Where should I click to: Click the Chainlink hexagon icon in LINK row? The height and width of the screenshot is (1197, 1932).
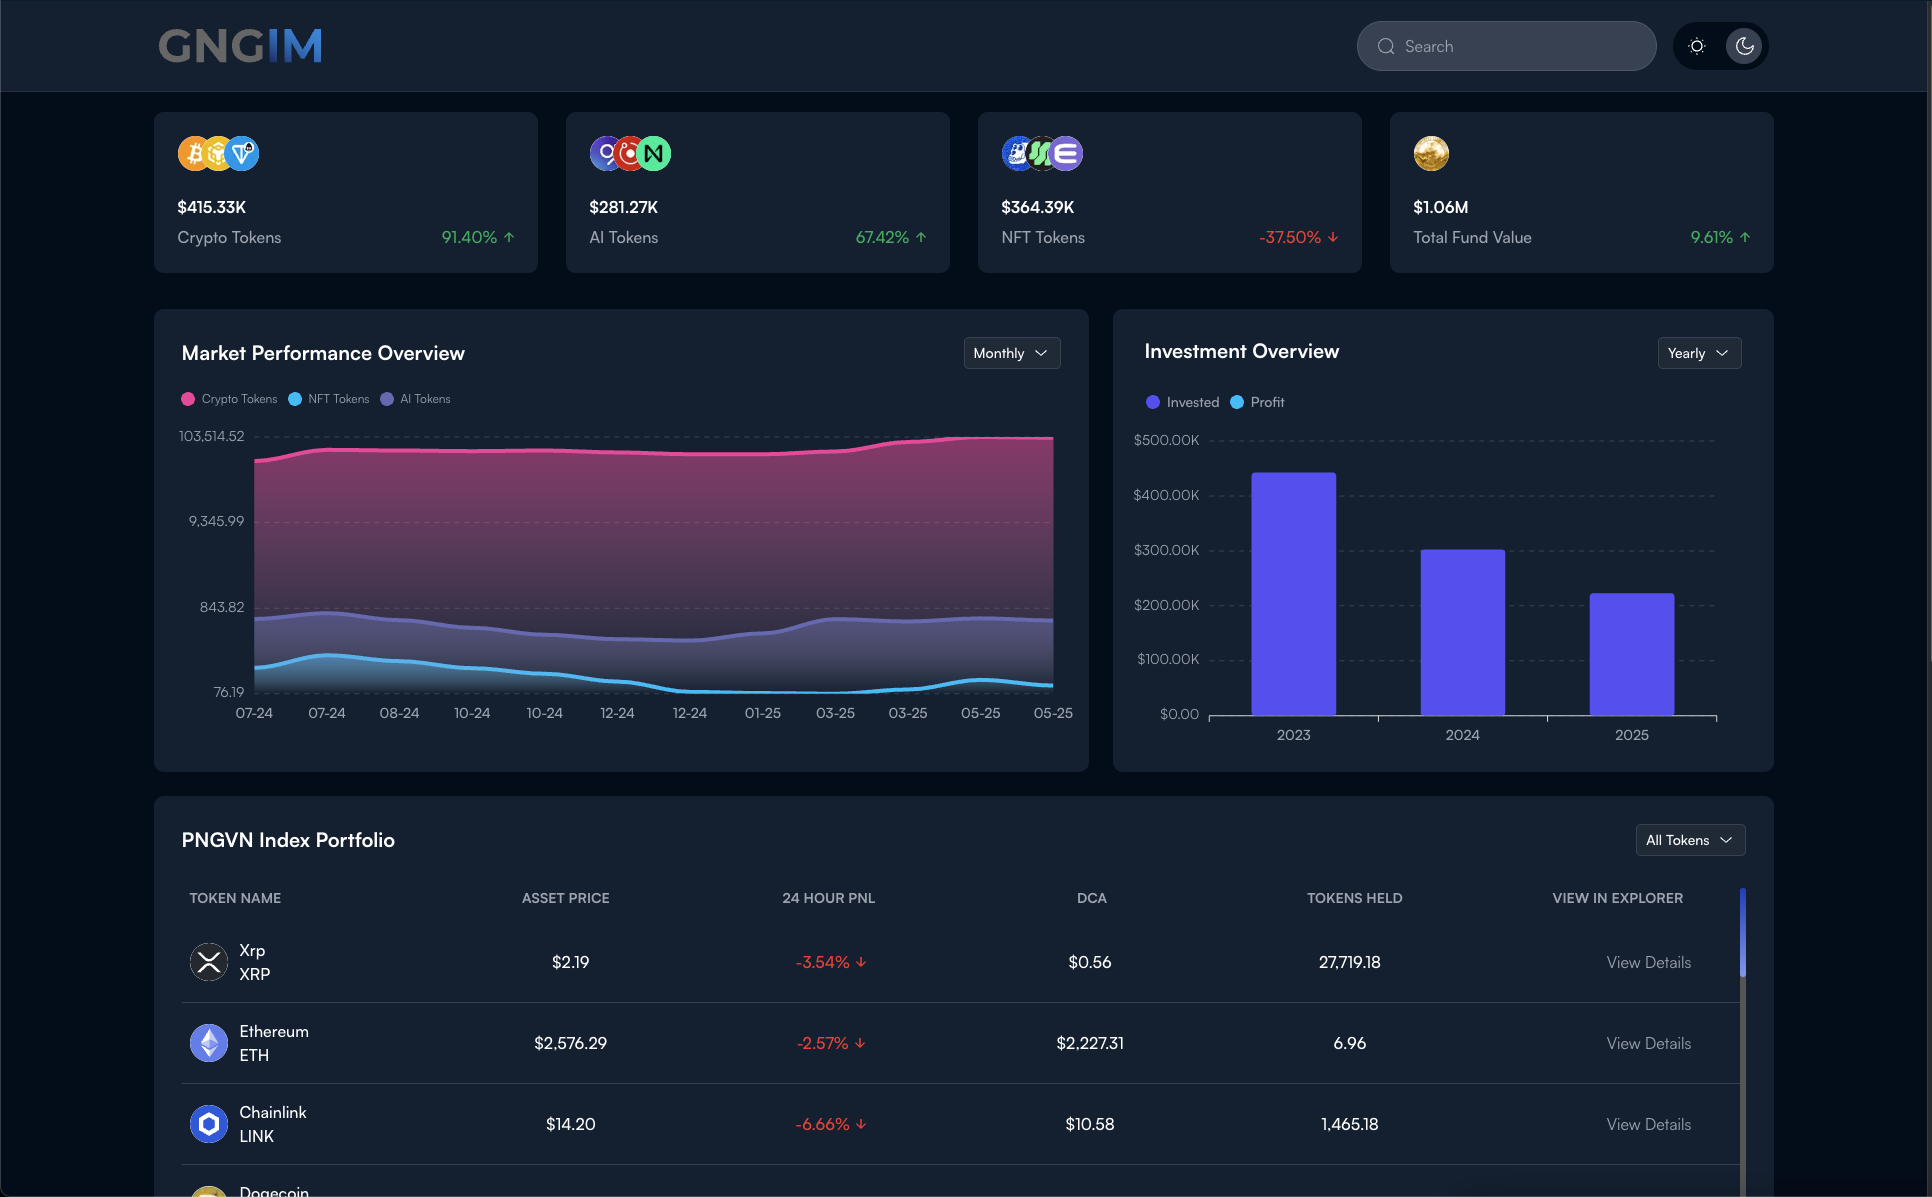[x=208, y=1123]
